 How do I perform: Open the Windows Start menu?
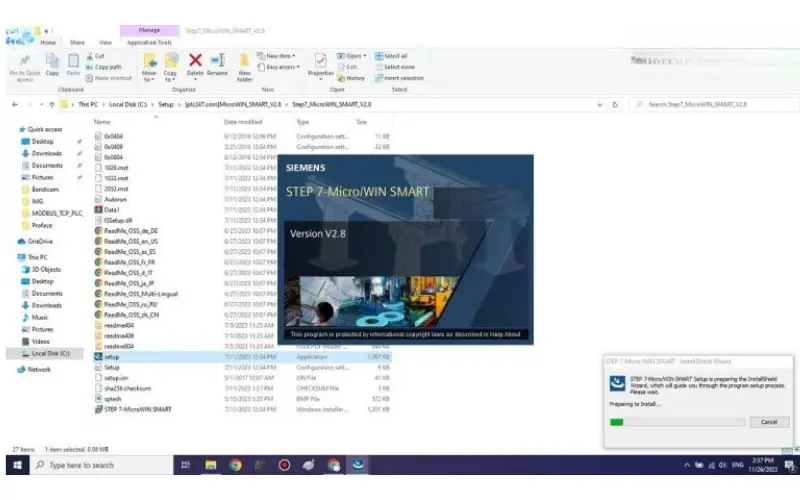17,465
